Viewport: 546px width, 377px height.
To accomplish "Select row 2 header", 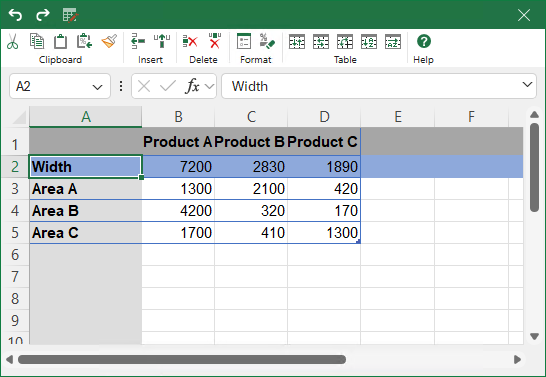I will pyautogui.click(x=15, y=167).
